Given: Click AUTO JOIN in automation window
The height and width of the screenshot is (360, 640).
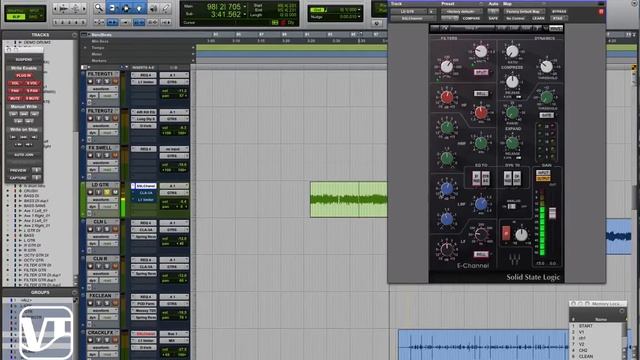Looking at the screenshot, I should coord(24,155).
